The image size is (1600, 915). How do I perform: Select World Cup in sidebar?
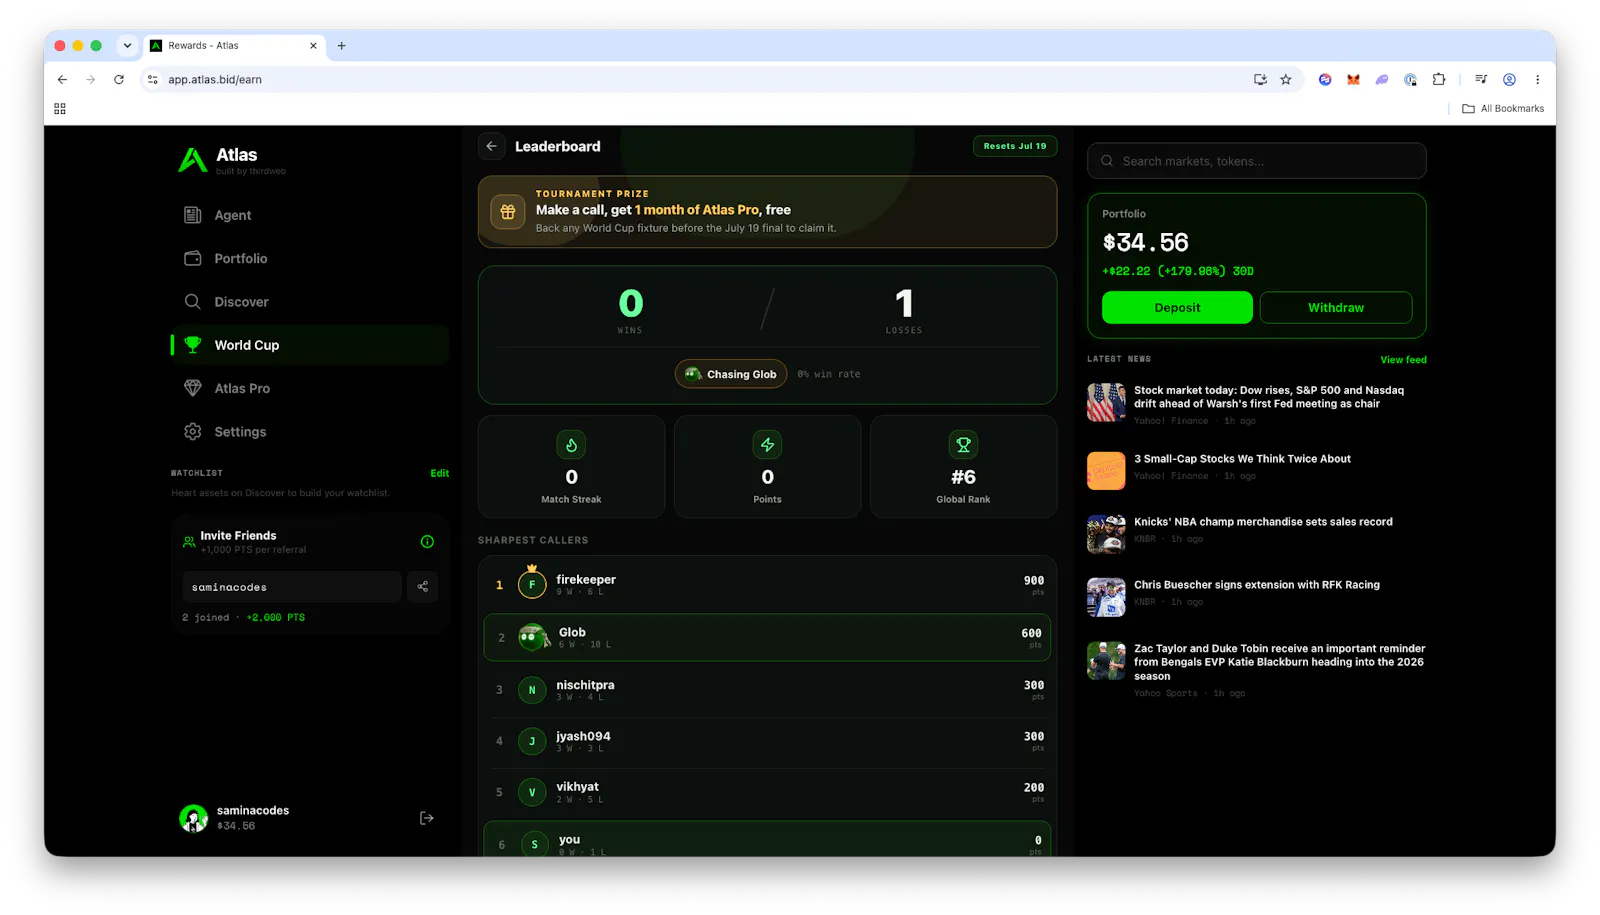click(310, 345)
